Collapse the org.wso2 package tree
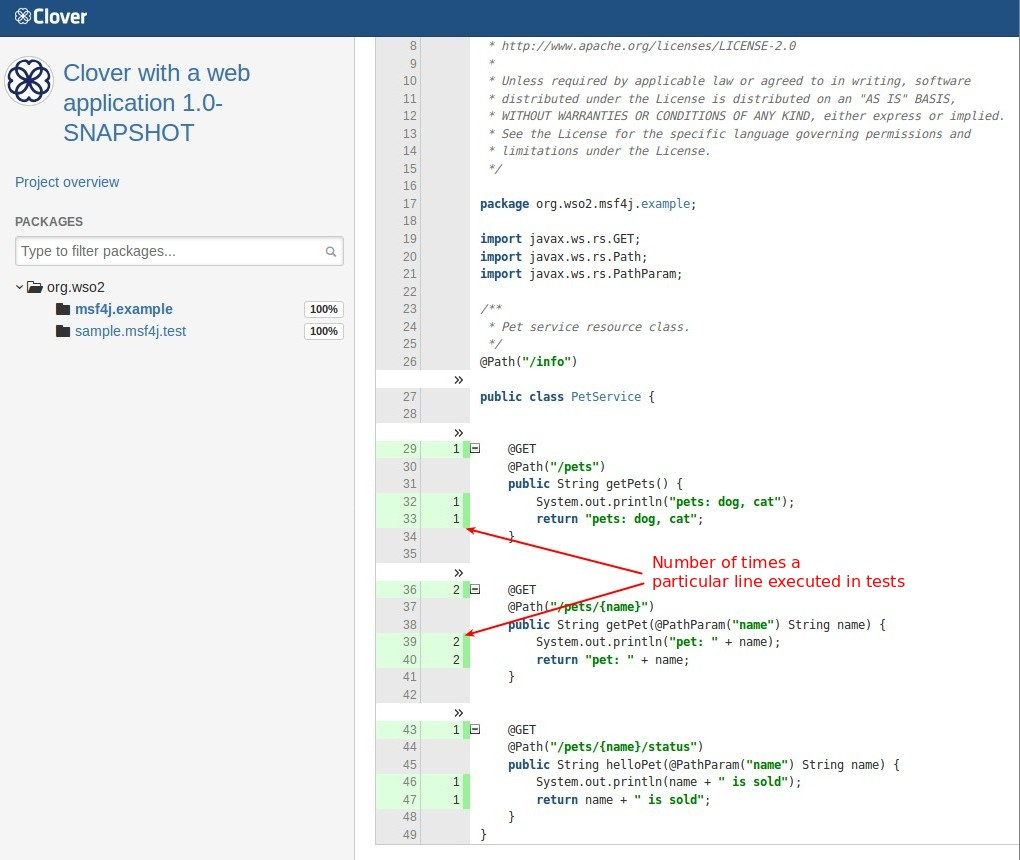Viewport: 1020px width, 860px height. (x=18, y=287)
